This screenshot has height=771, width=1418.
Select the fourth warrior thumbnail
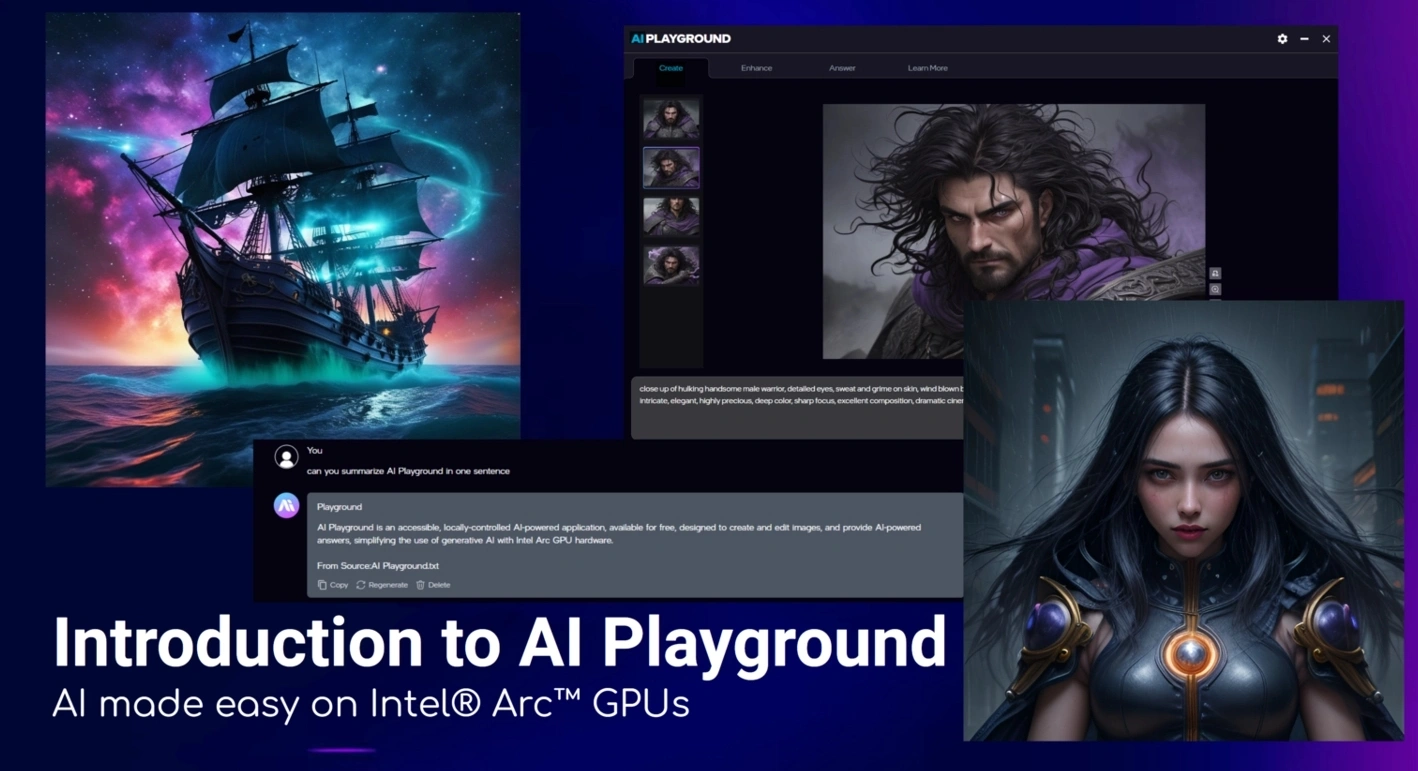click(671, 265)
